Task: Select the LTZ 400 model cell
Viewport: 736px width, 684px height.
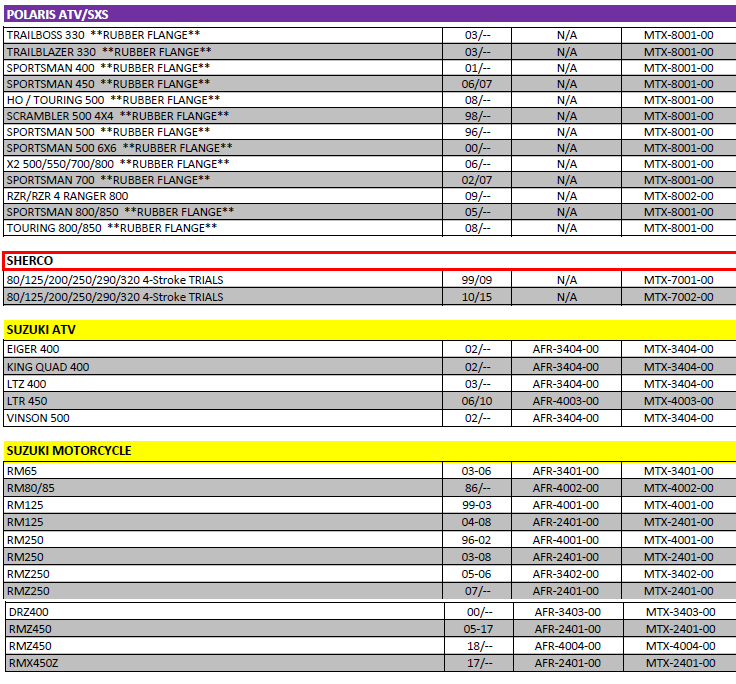Action: [223, 384]
